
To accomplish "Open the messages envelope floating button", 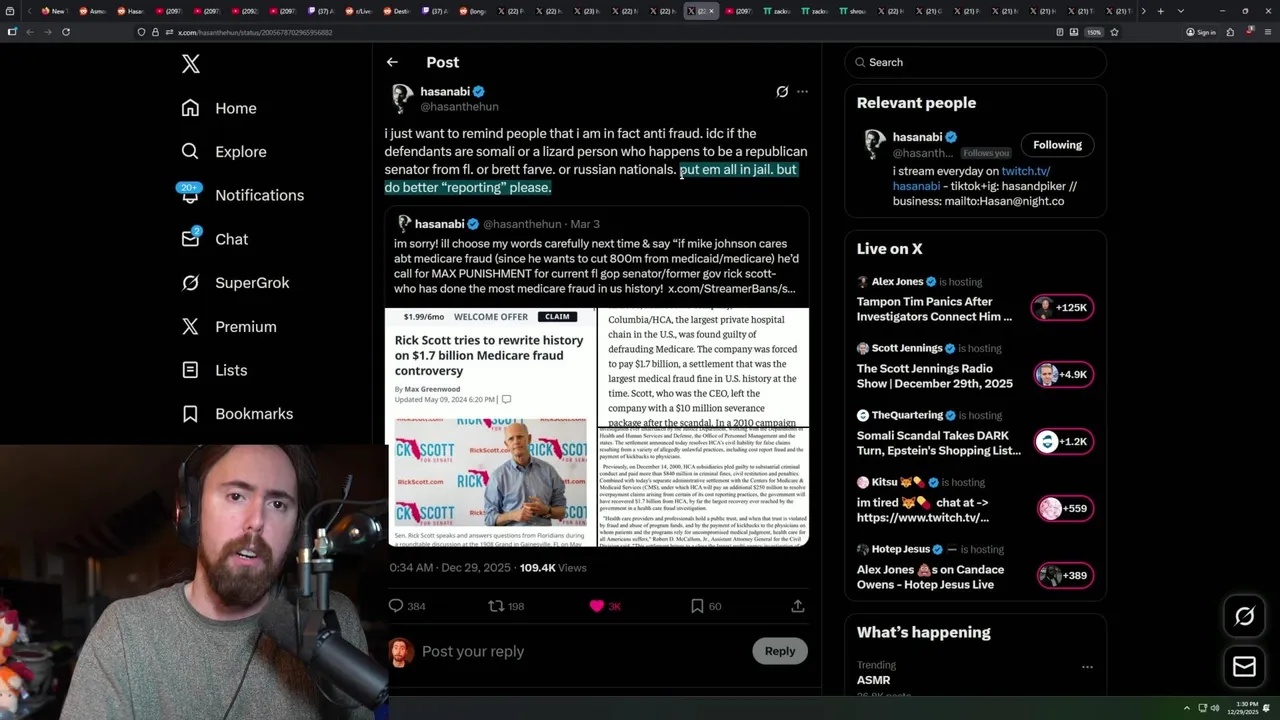I will [x=1244, y=666].
